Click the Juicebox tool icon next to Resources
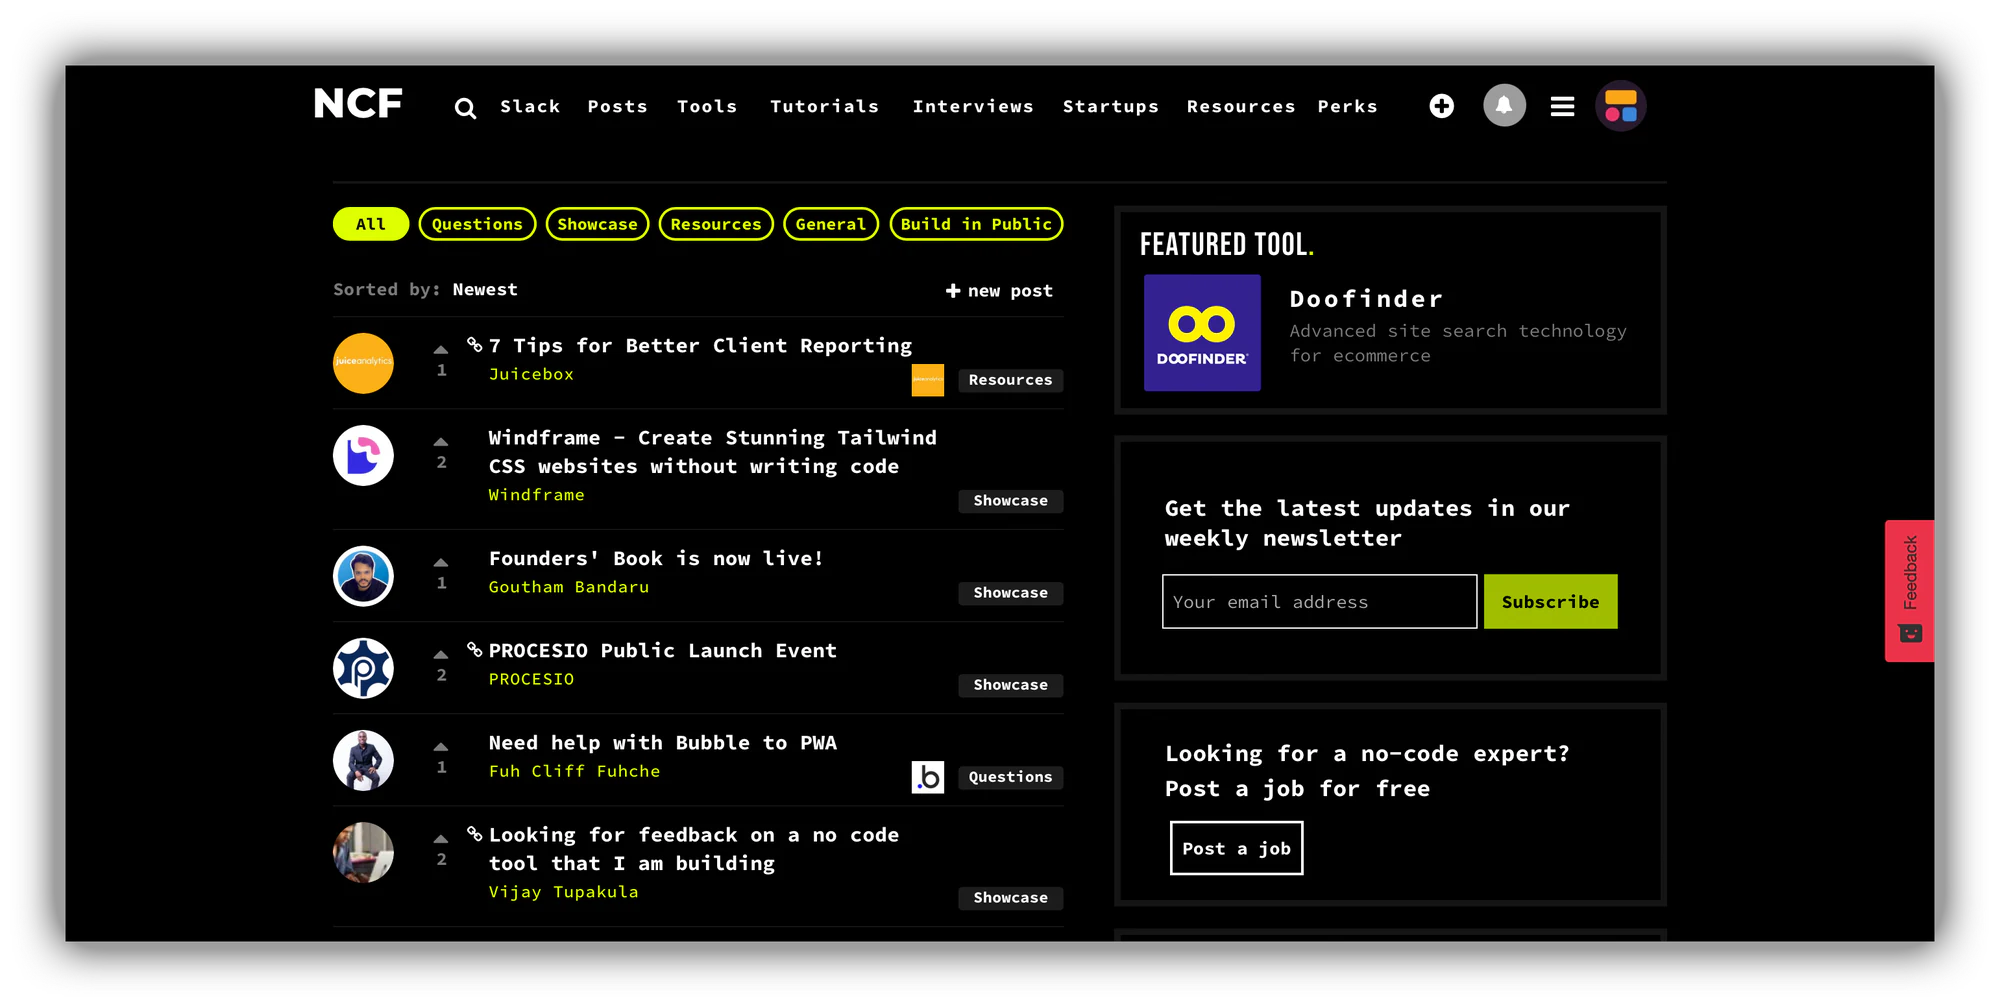The height and width of the screenshot is (1007, 2000). [928, 380]
